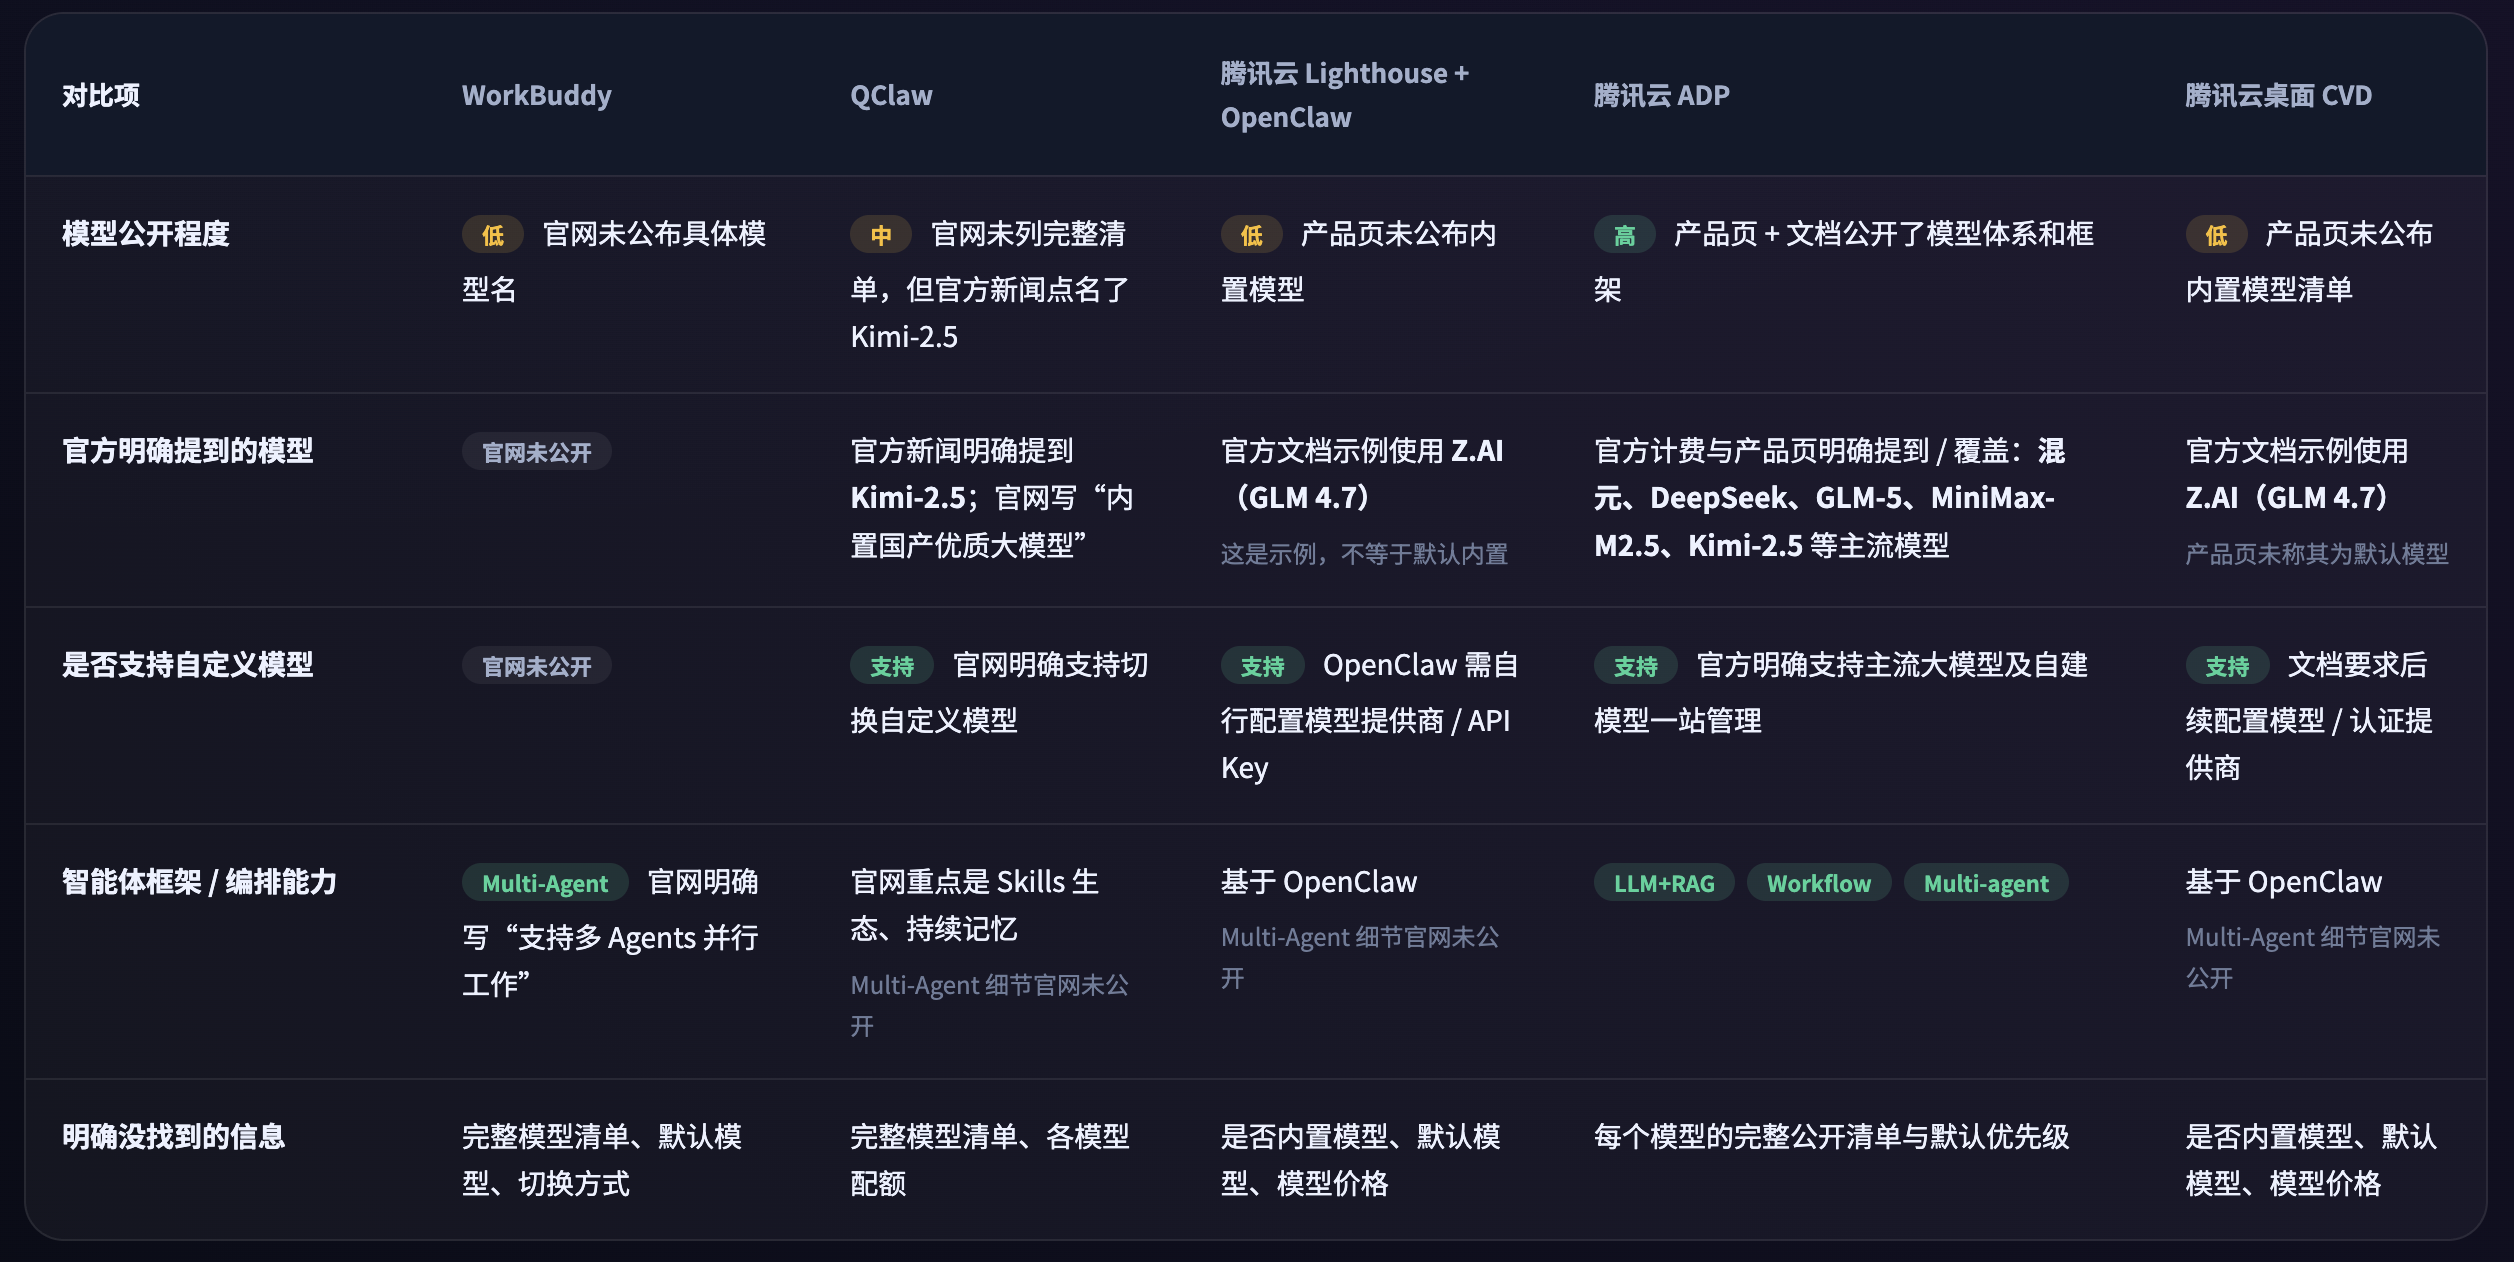Click the WorkBuddy column header

[536, 96]
